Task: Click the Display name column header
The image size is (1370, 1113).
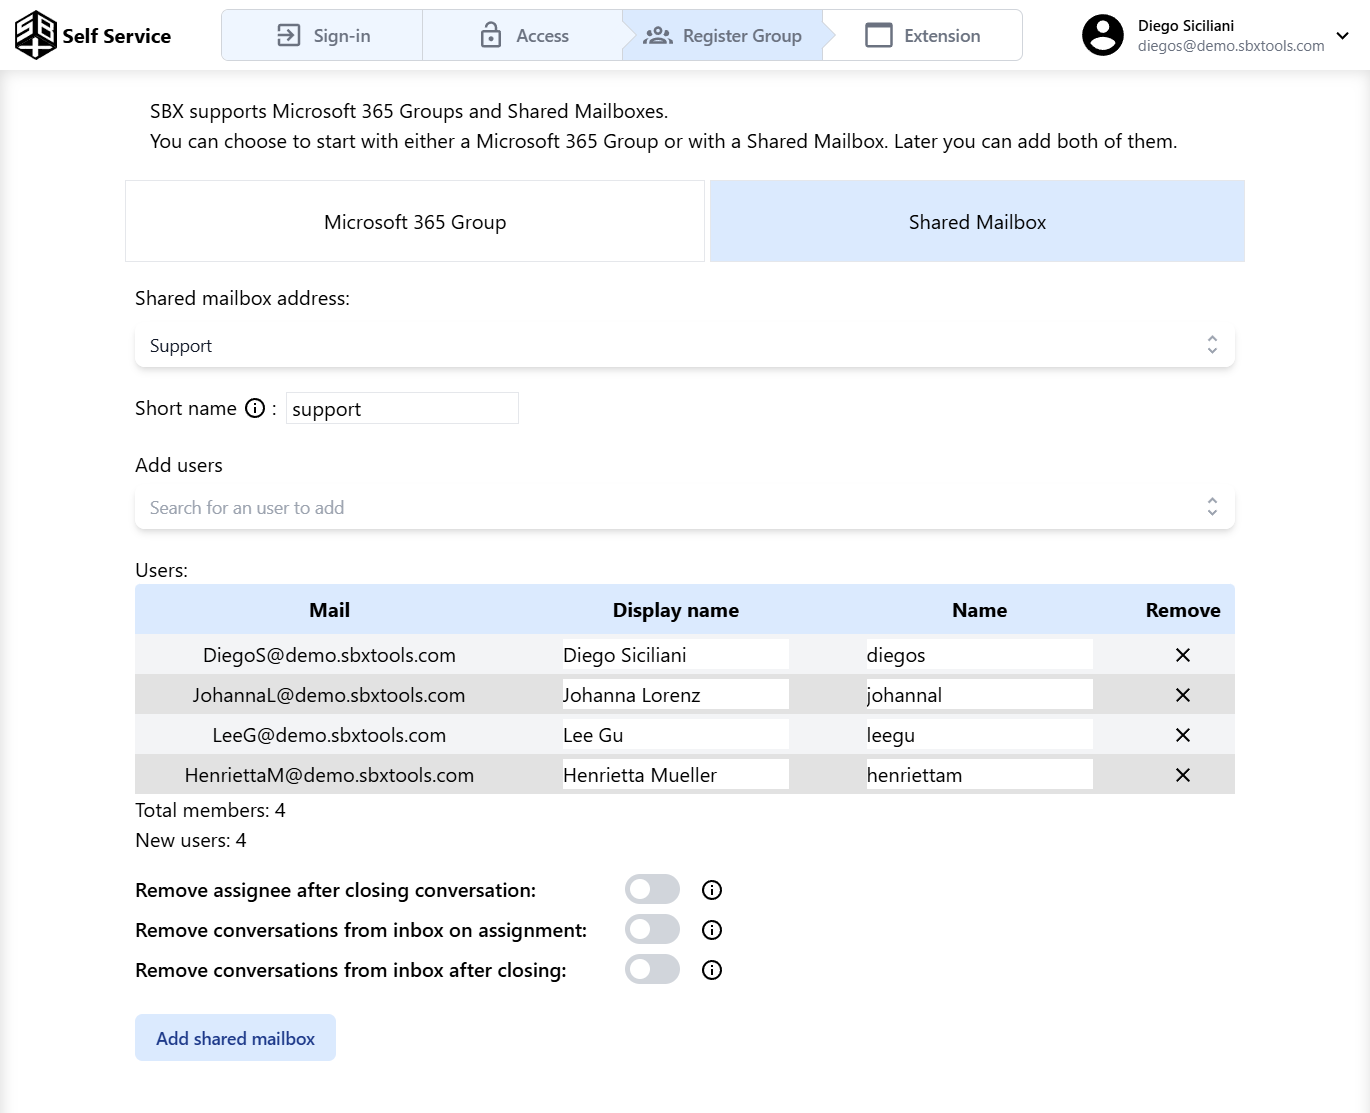Action: coord(676,610)
